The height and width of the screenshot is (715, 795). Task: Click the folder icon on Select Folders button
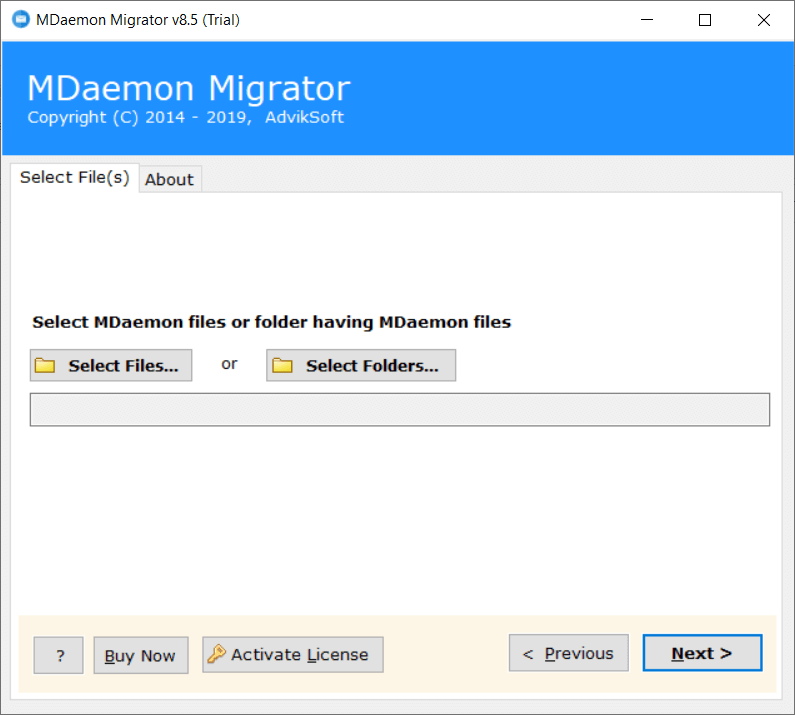pos(282,365)
